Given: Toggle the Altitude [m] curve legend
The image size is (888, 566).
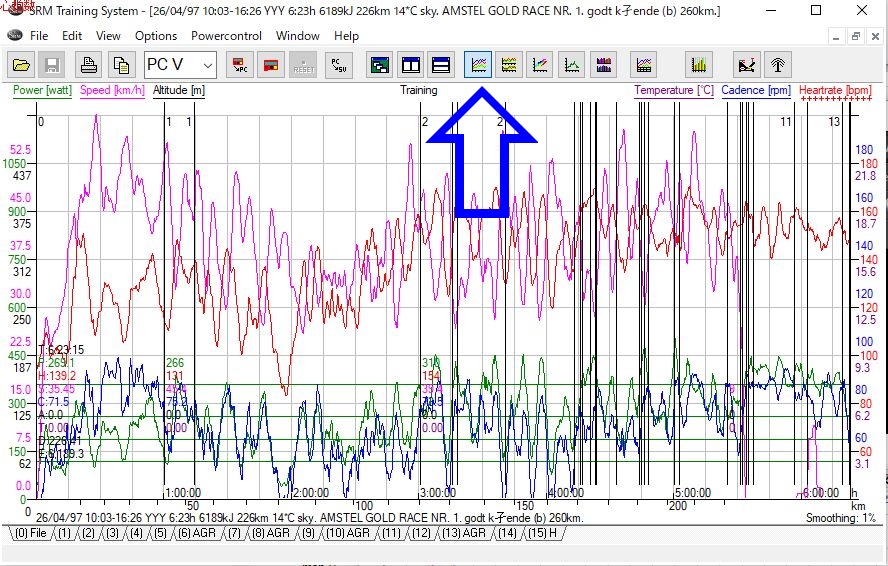Looking at the screenshot, I should pos(179,90).
